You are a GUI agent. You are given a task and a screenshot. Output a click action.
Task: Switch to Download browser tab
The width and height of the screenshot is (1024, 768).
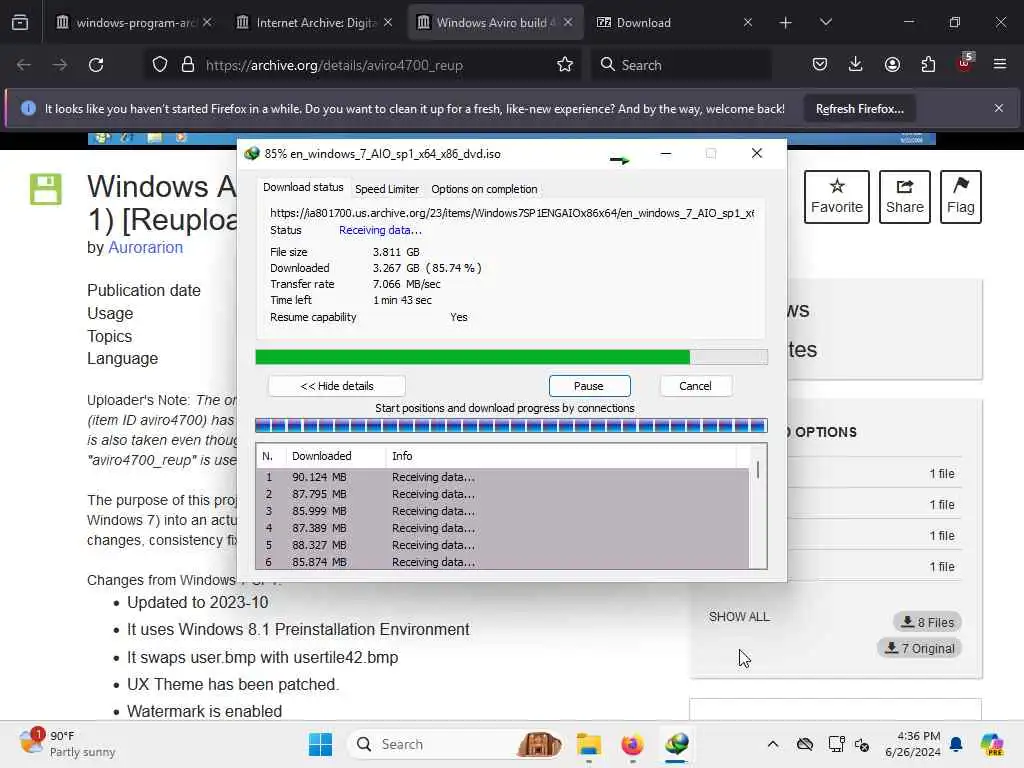click(x=675, y=23)
